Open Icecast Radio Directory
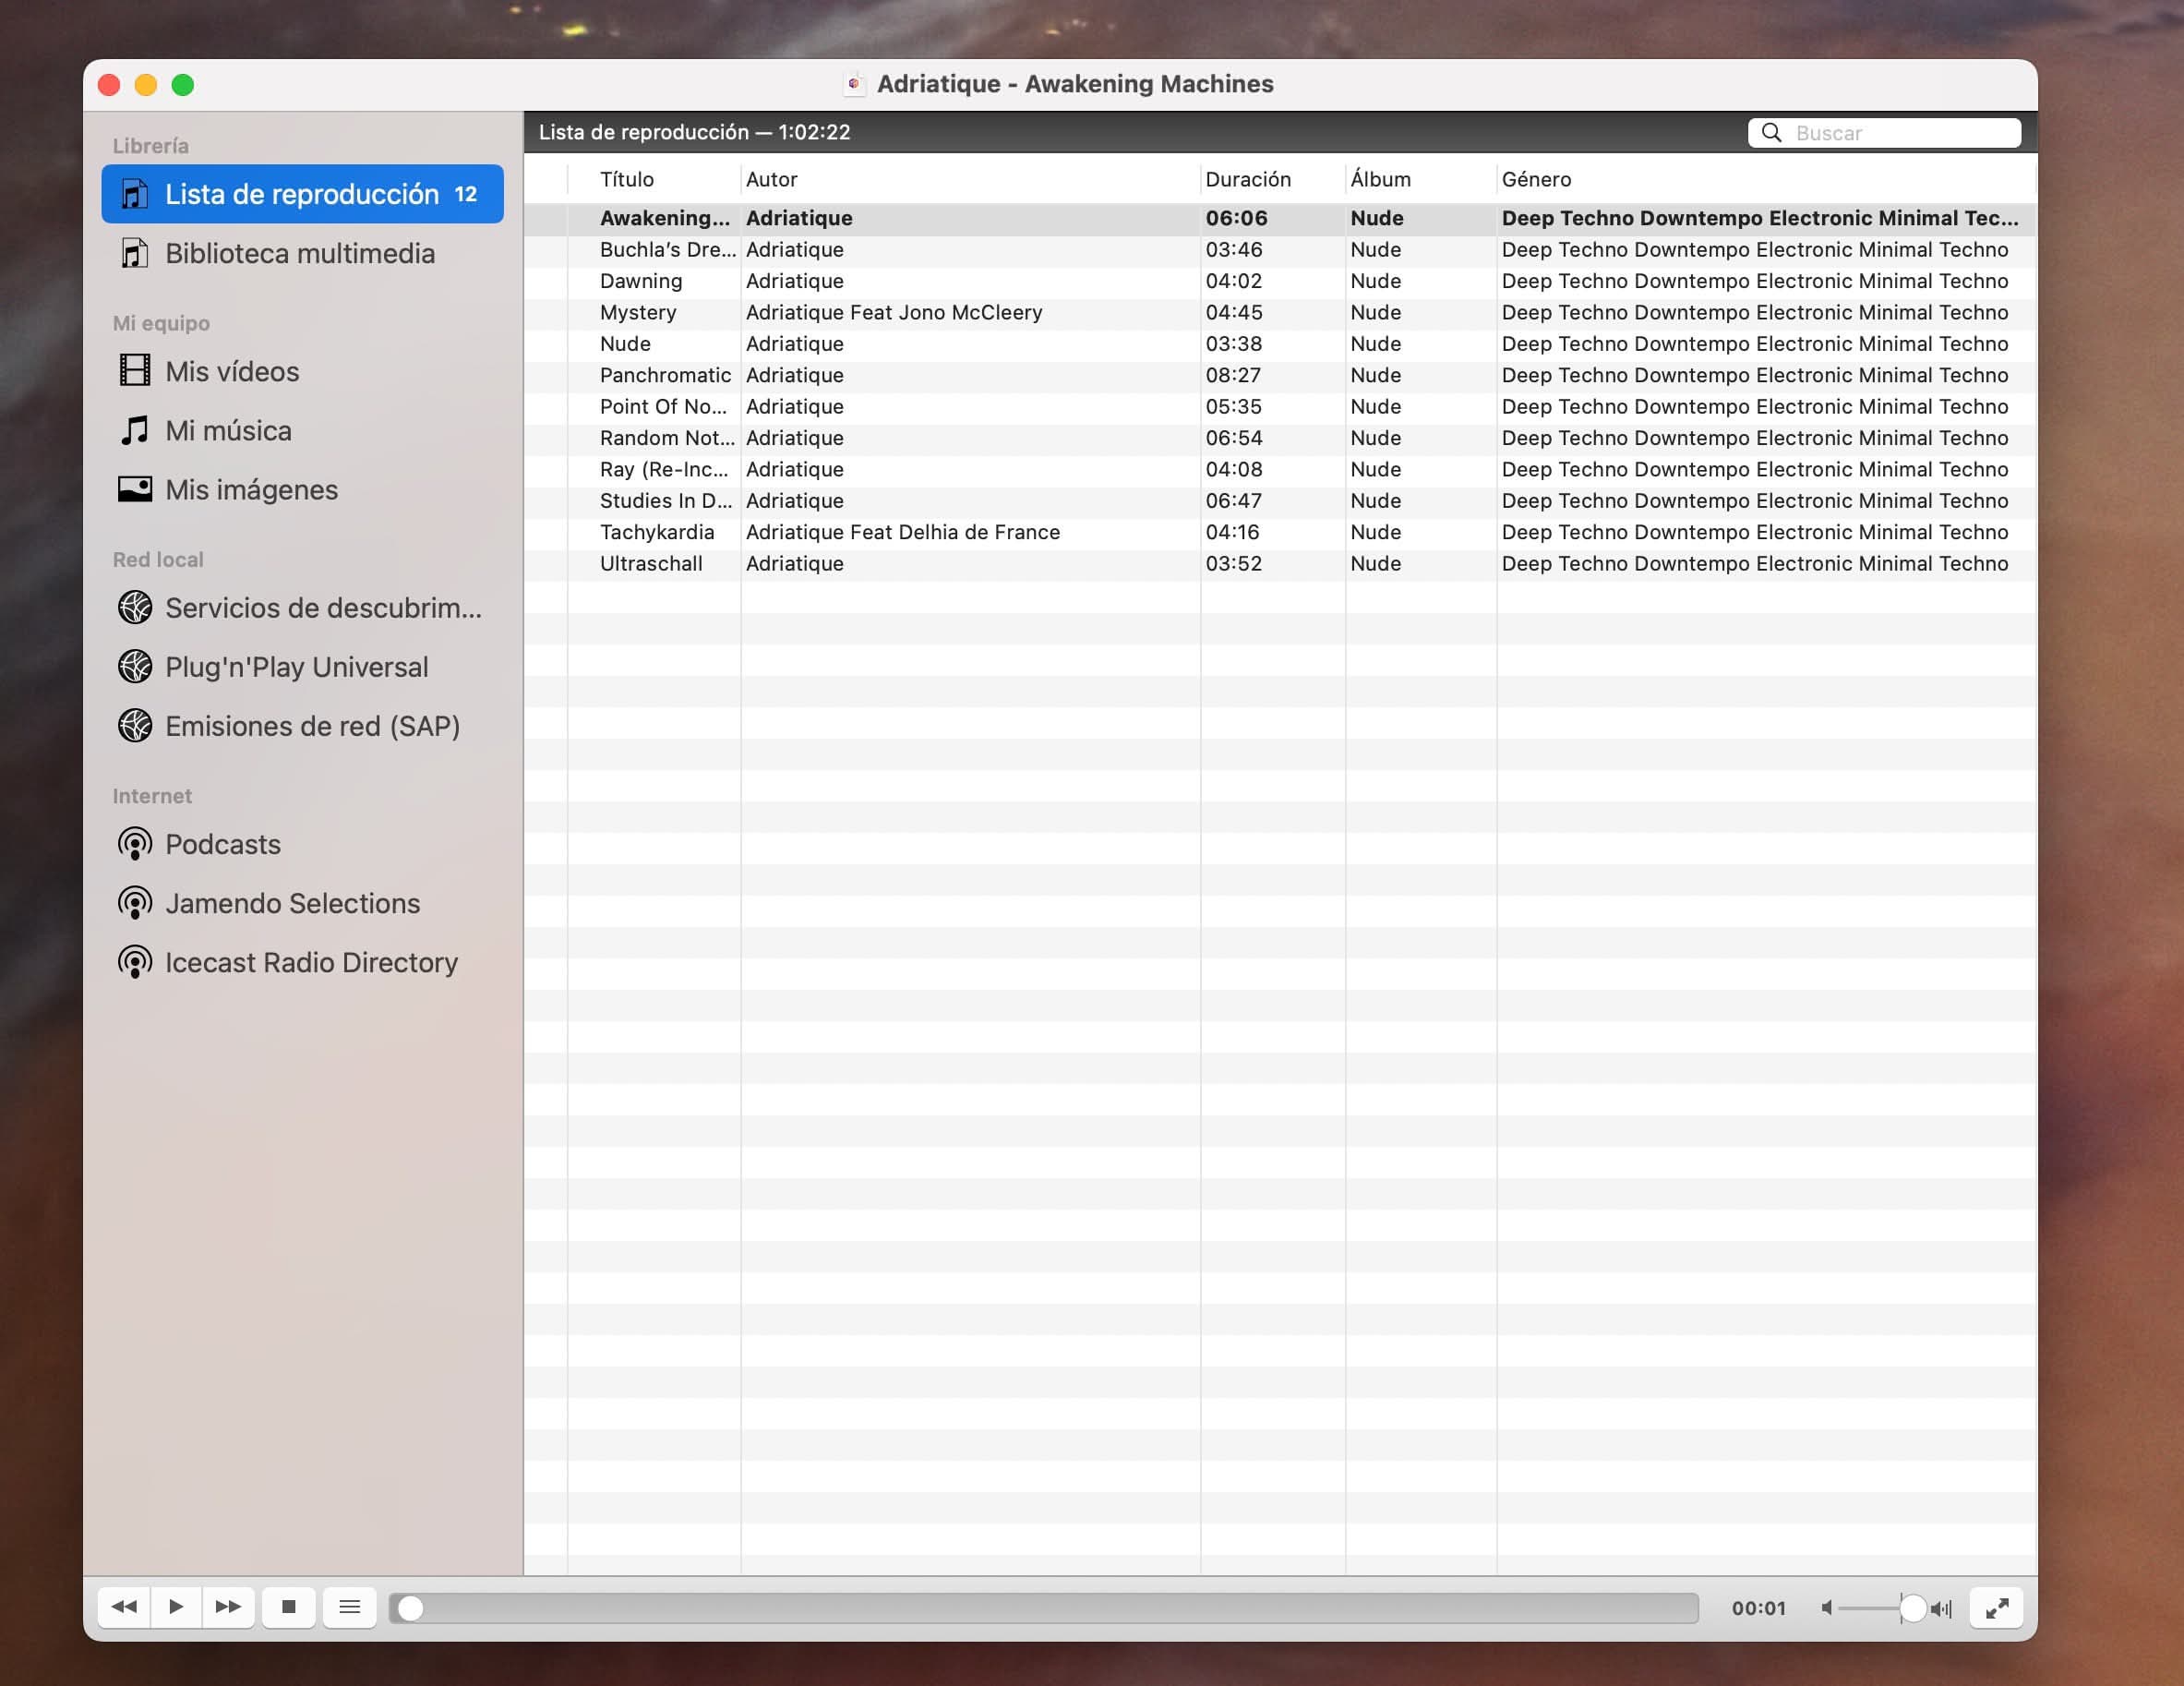The image size is (2184, 1686). click(302, 962)
